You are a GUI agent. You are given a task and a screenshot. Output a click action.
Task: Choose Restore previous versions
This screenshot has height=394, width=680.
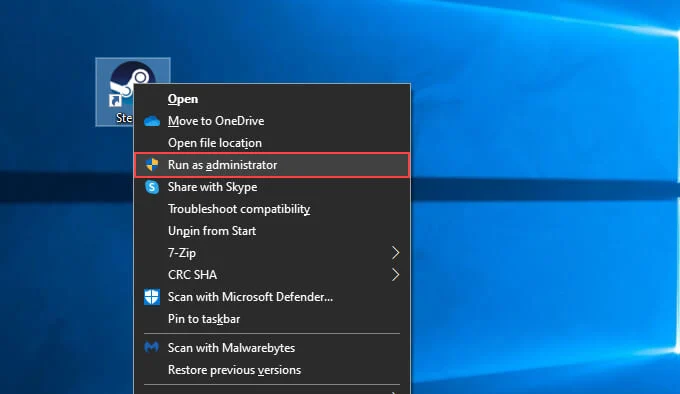pyautogui.click(x=272, y=370)
